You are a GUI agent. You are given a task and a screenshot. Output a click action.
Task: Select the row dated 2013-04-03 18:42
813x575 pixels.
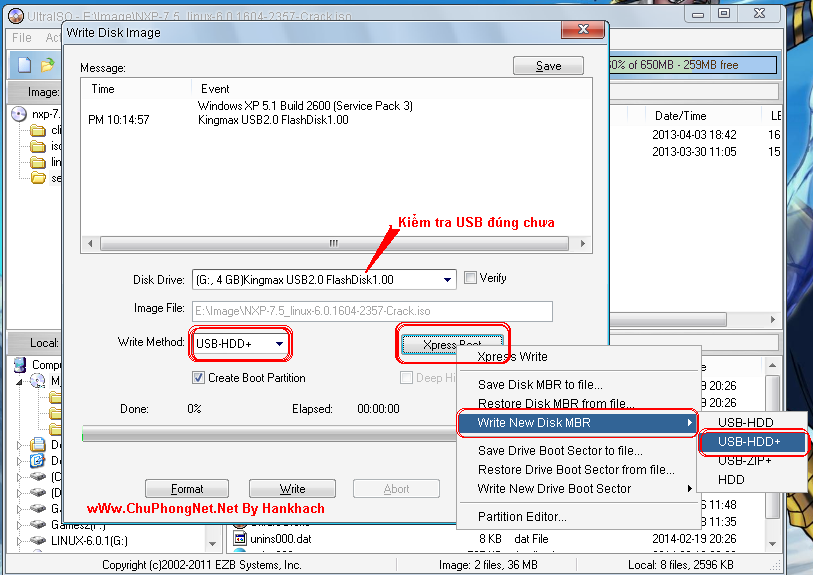point(694,135)
